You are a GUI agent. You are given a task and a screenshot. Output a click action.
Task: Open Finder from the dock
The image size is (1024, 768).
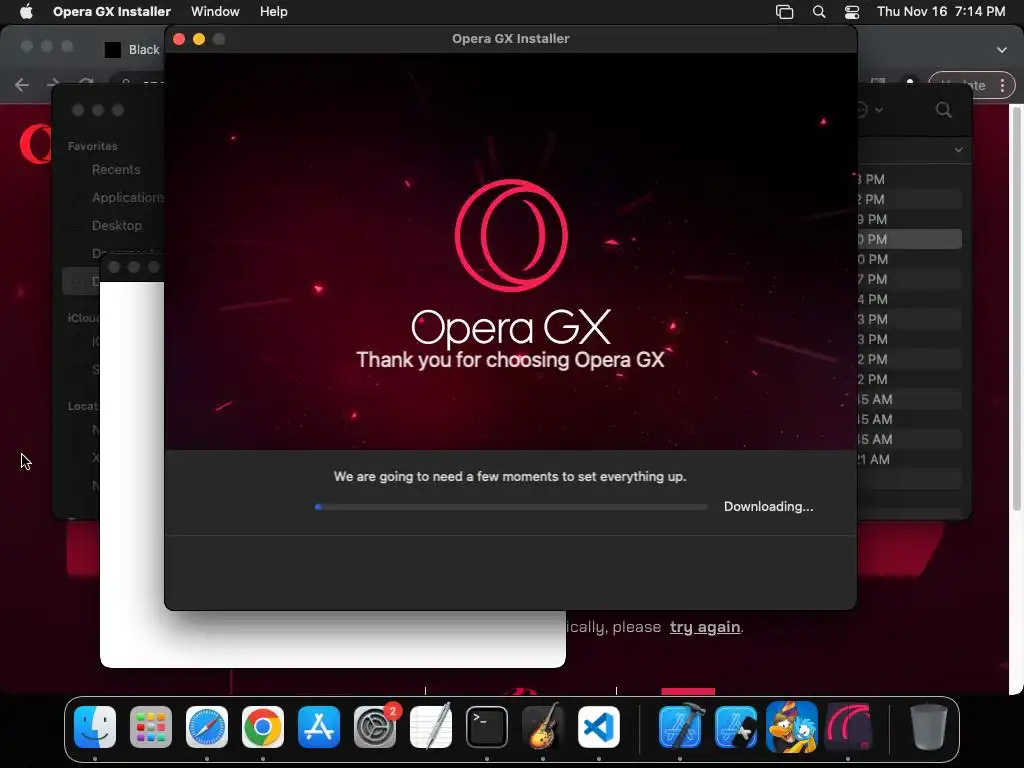pos(95,727)
